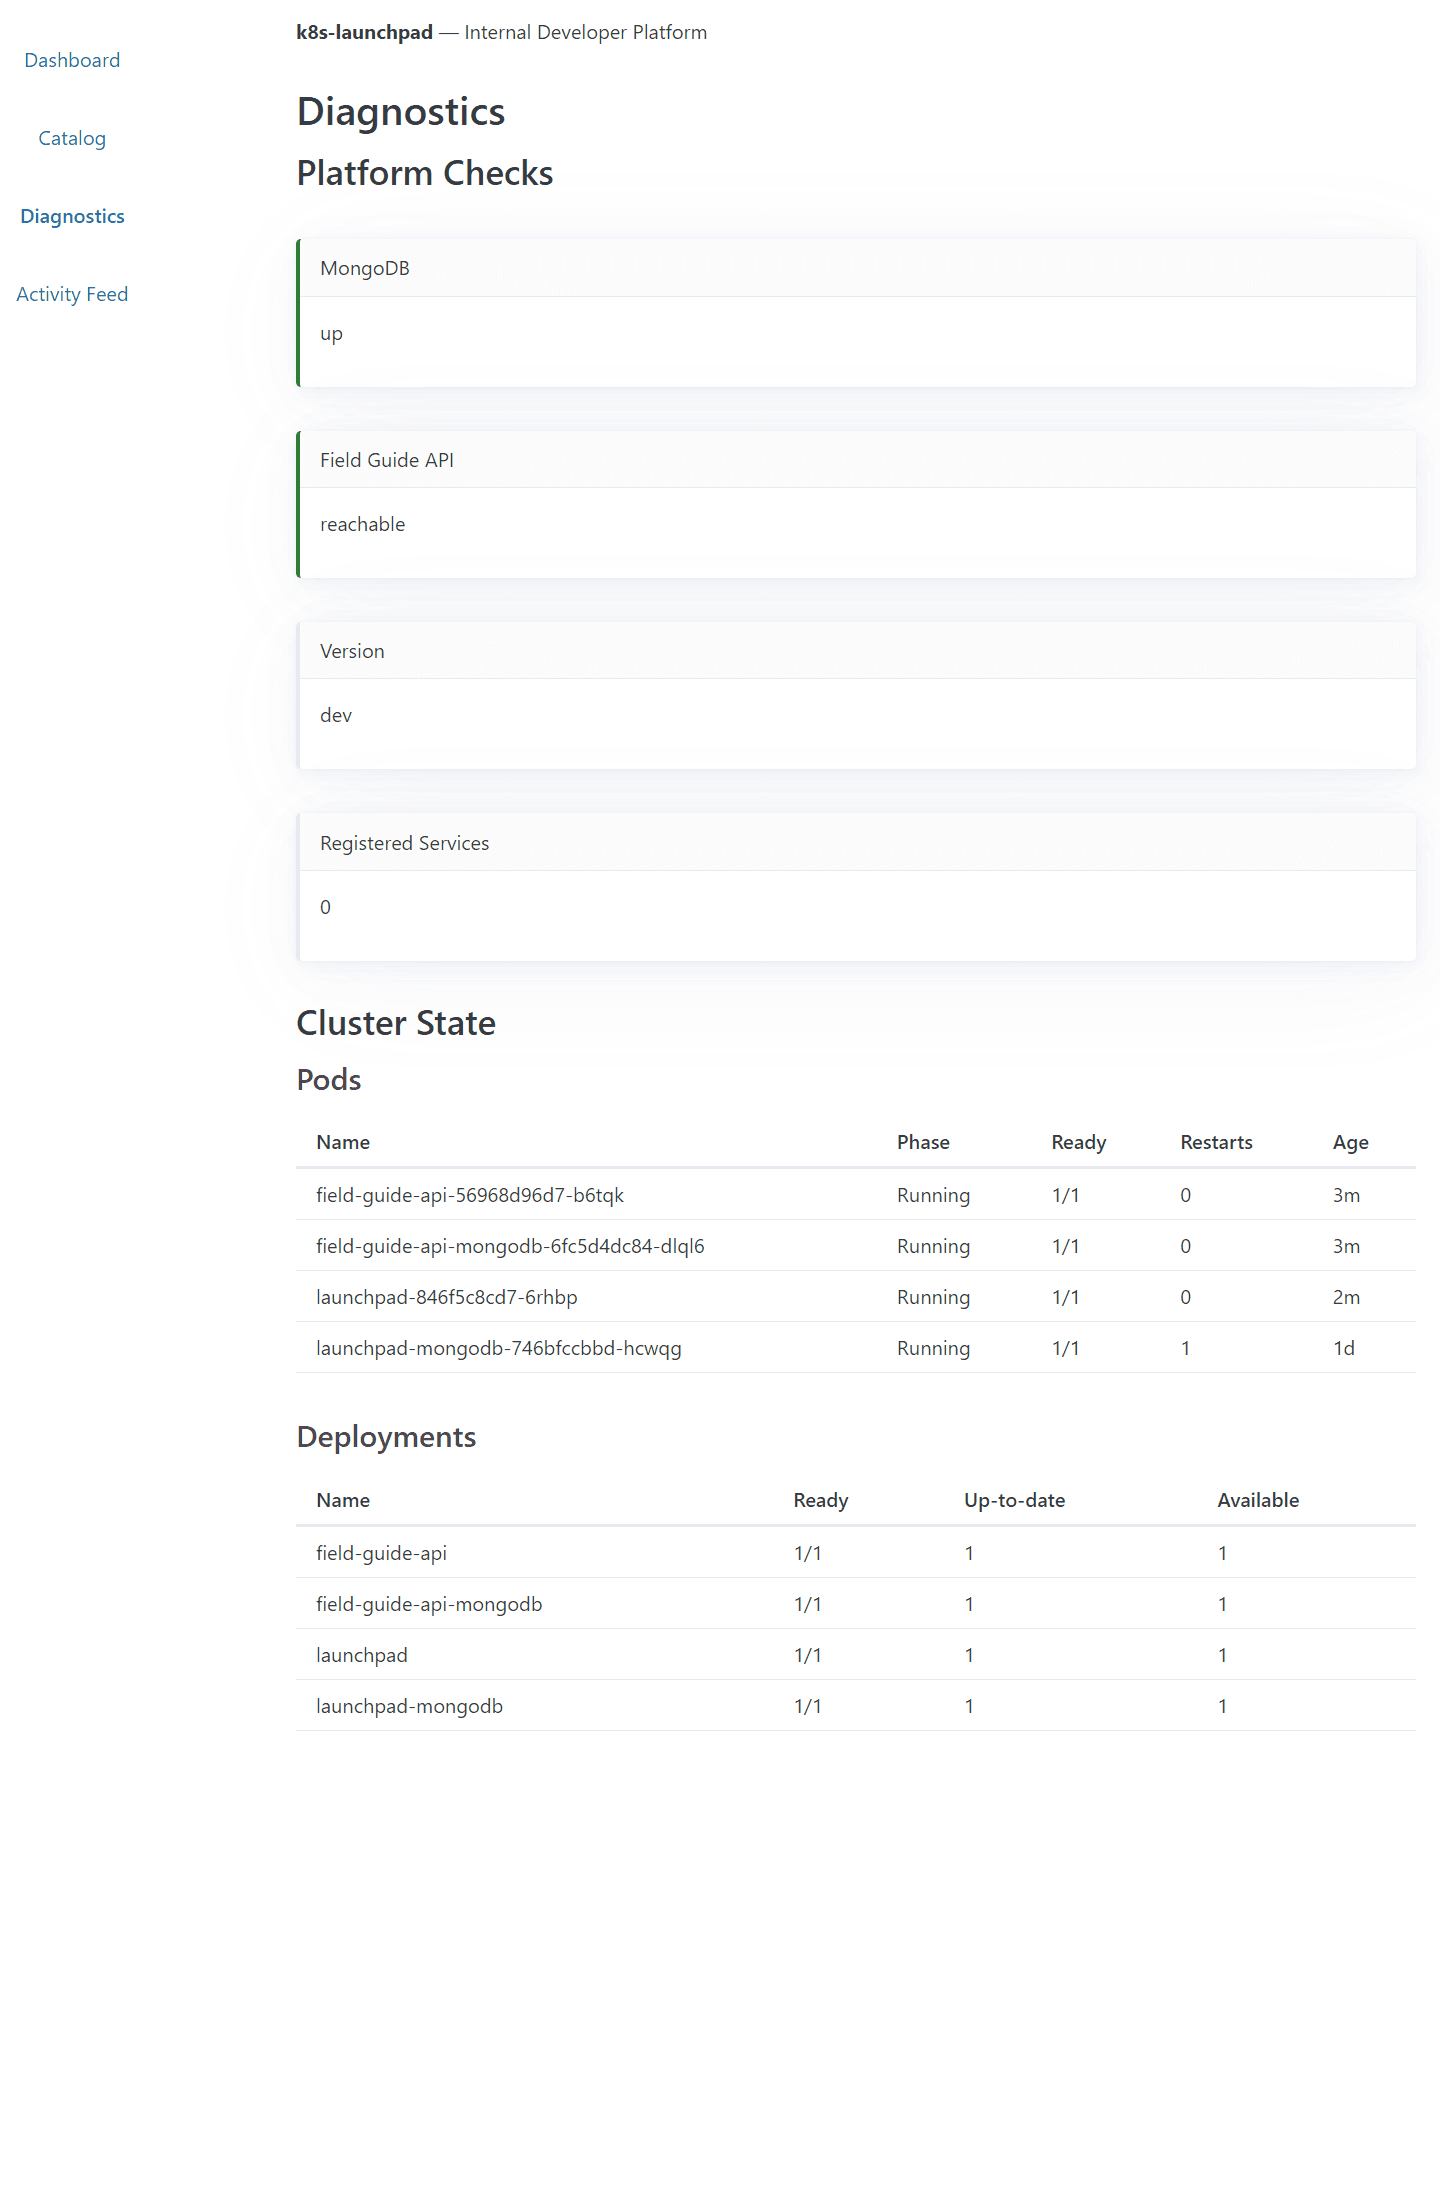Select the version value 'dev'
The image size is (1440, 2200).
[336, 715]
